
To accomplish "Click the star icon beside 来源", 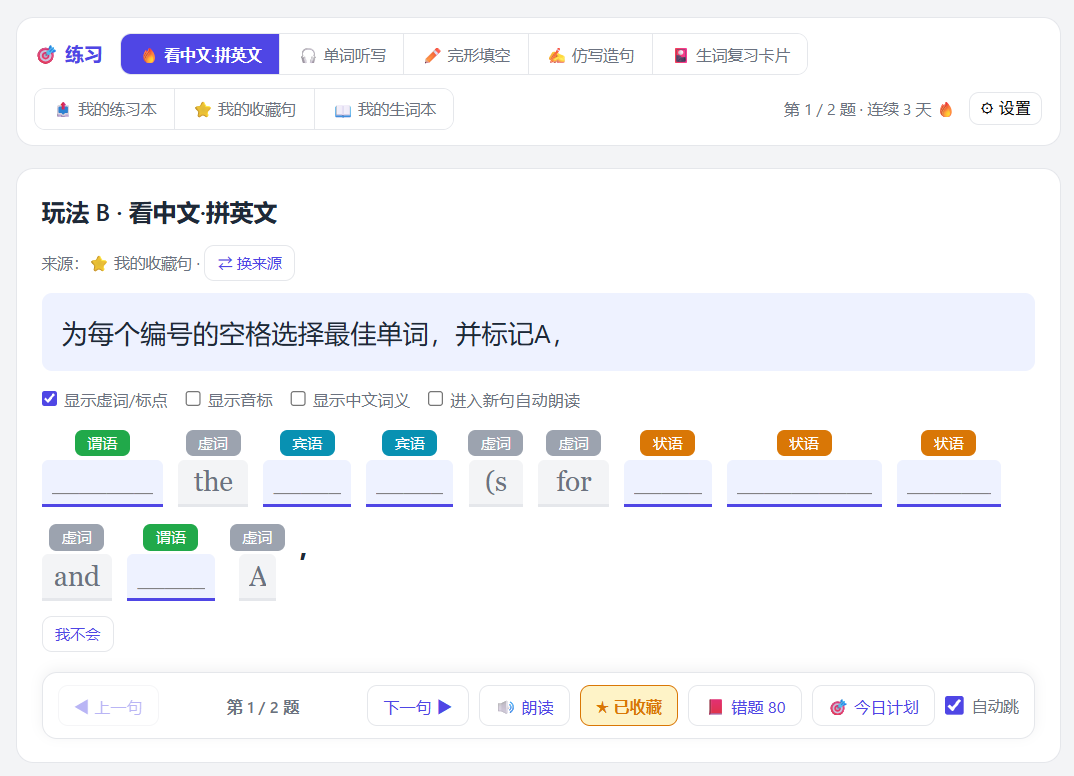I will tap(99, 264).
